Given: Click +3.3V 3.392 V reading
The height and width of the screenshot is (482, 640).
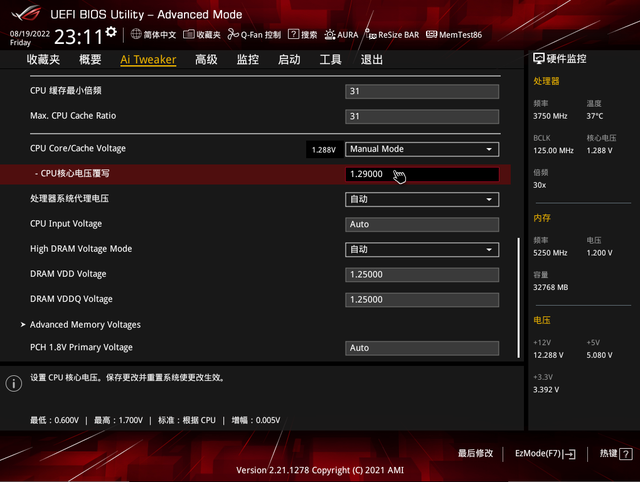Looking at the screenshot, I should [x=546, y=390].
